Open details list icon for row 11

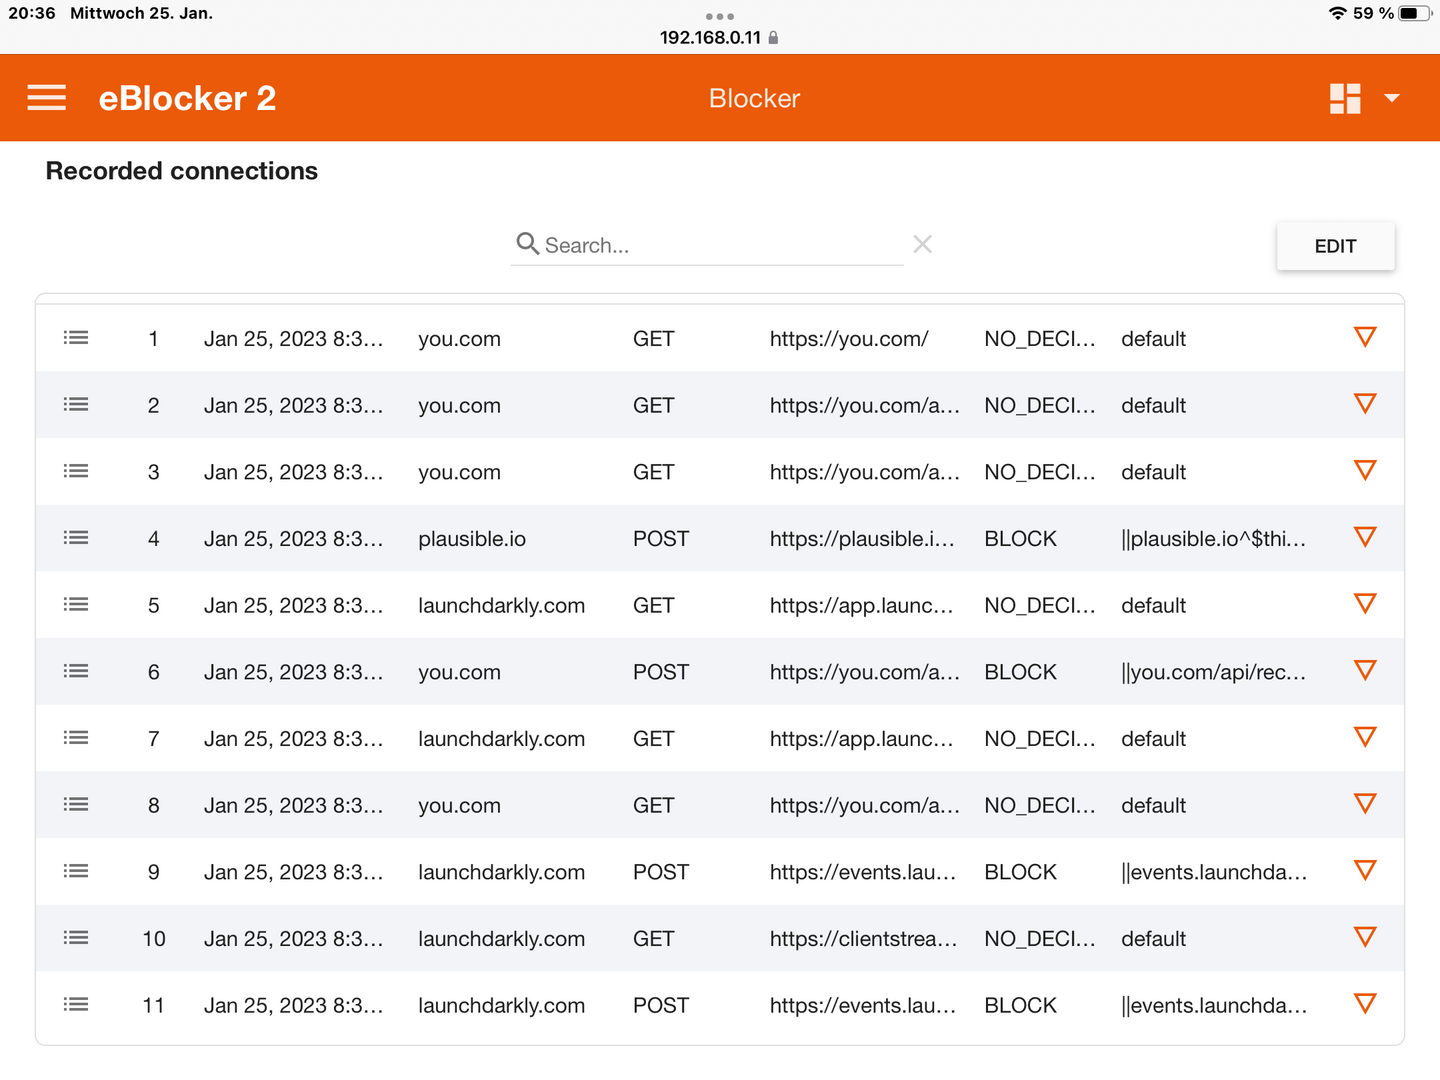click(x=76, y=1005)
